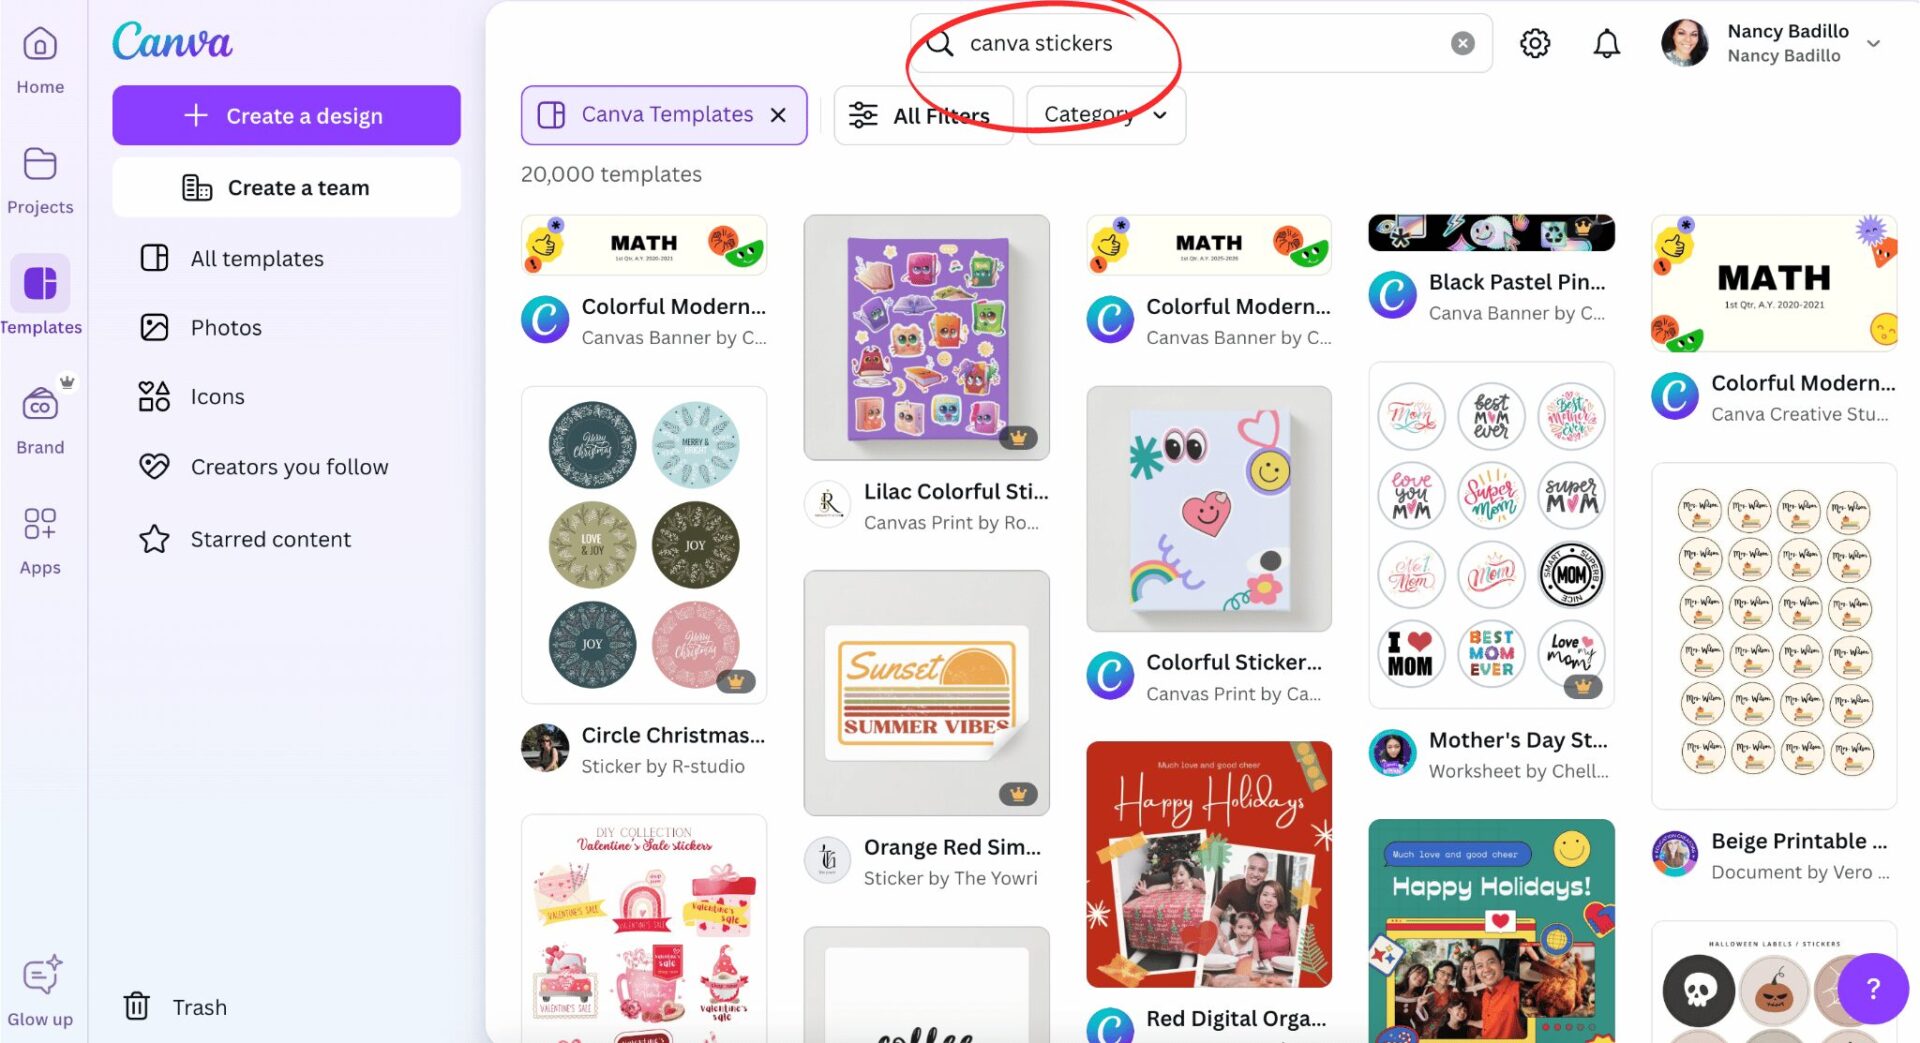The height and width of the screenshot is (1043, 1920).
Task: Open the Apps sidebar icon
Action: (40, 523)
